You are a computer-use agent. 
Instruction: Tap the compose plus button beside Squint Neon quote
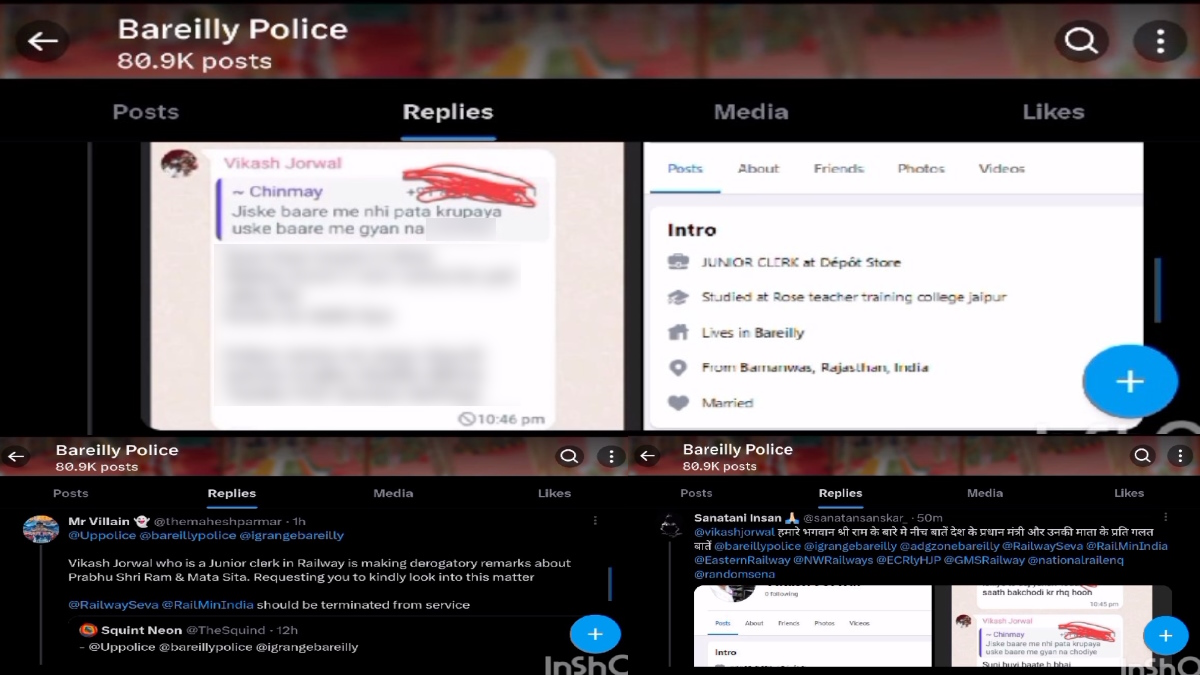point(595,634)
